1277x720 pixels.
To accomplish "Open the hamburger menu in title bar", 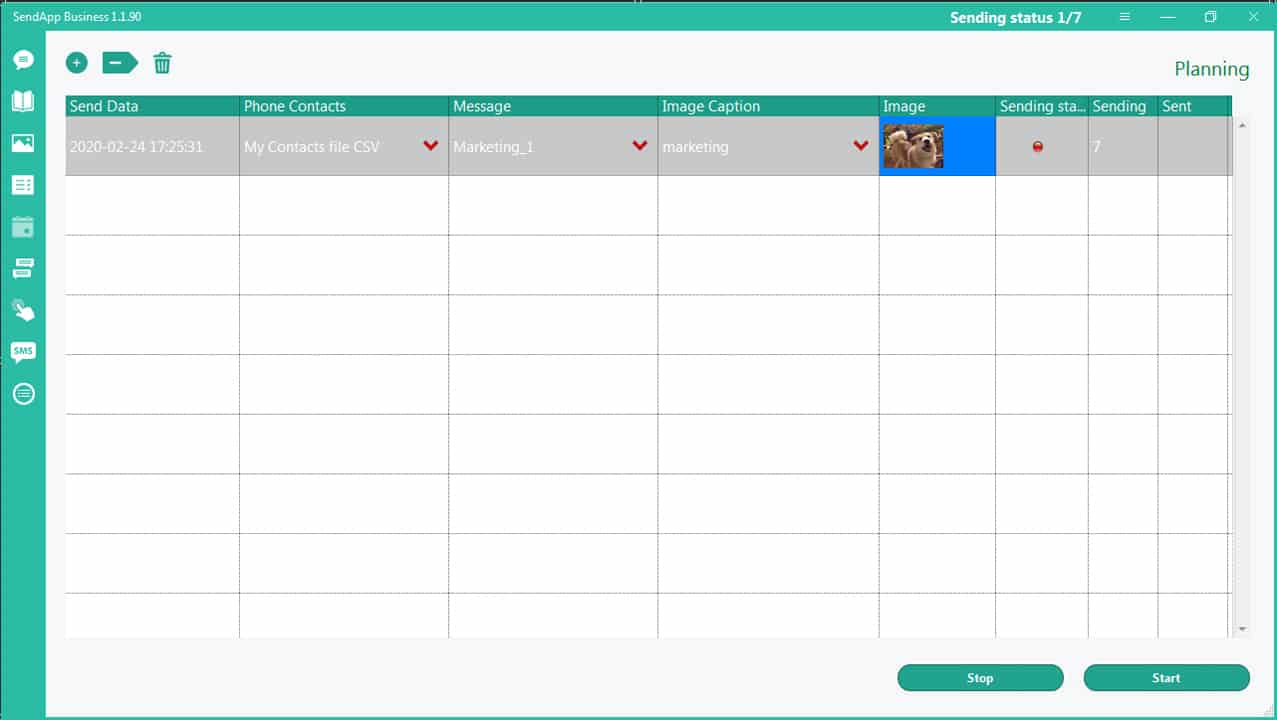I will coord(1125,17).
